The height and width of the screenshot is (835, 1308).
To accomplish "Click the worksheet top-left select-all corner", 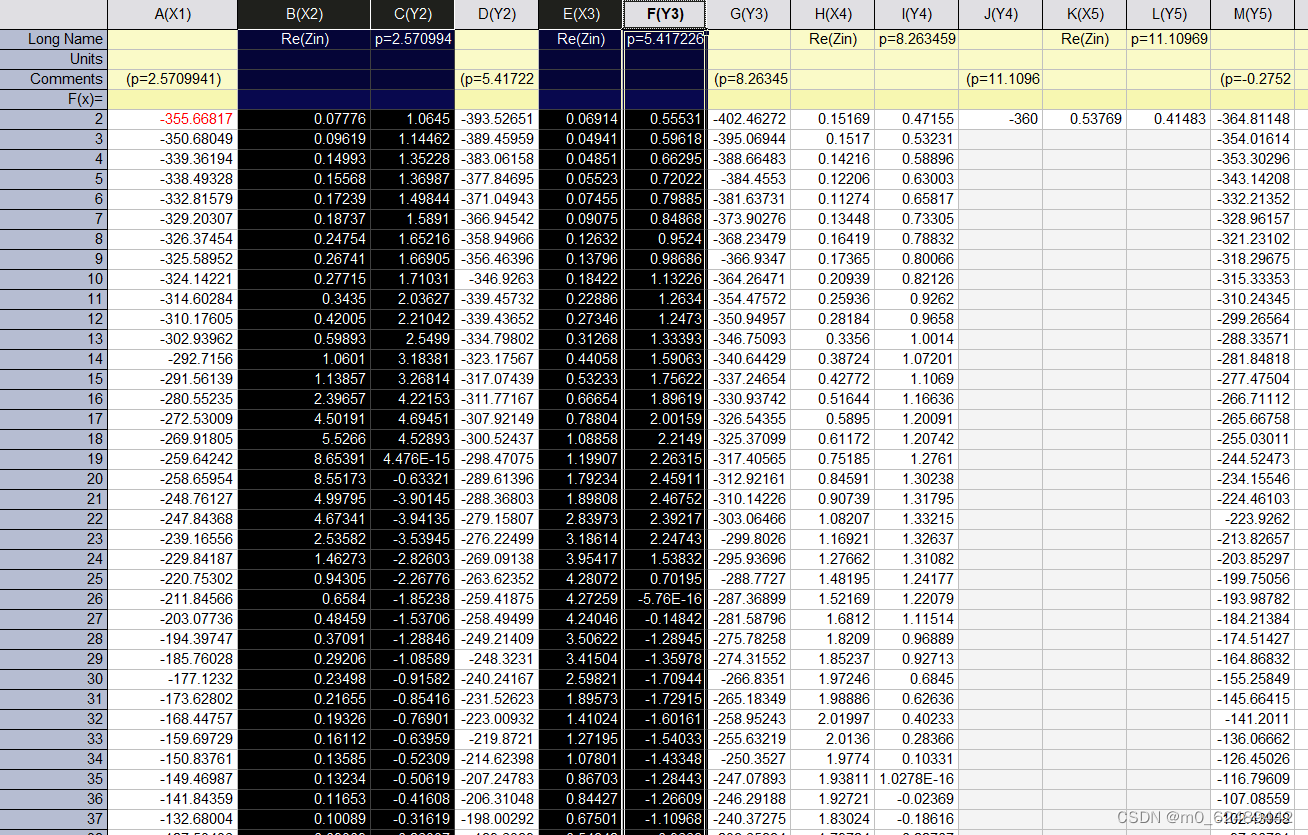I will (x=54, y=14).
